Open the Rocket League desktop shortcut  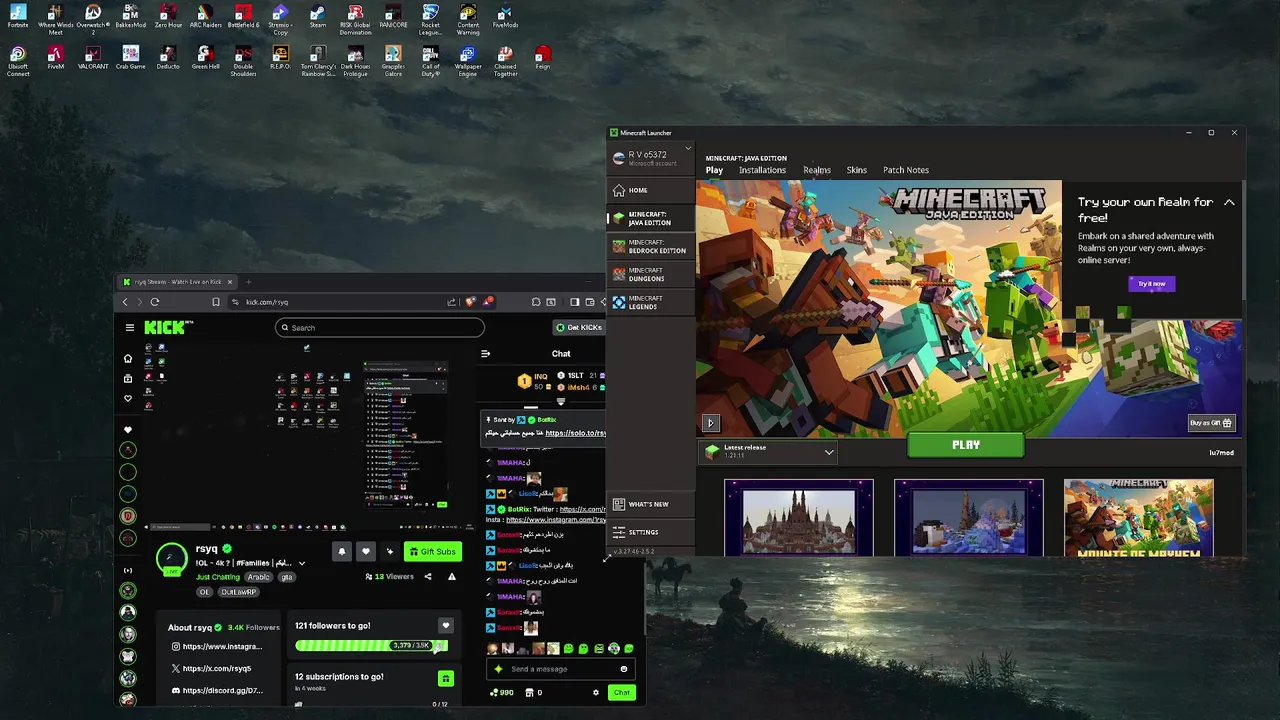tap(430, 19)
